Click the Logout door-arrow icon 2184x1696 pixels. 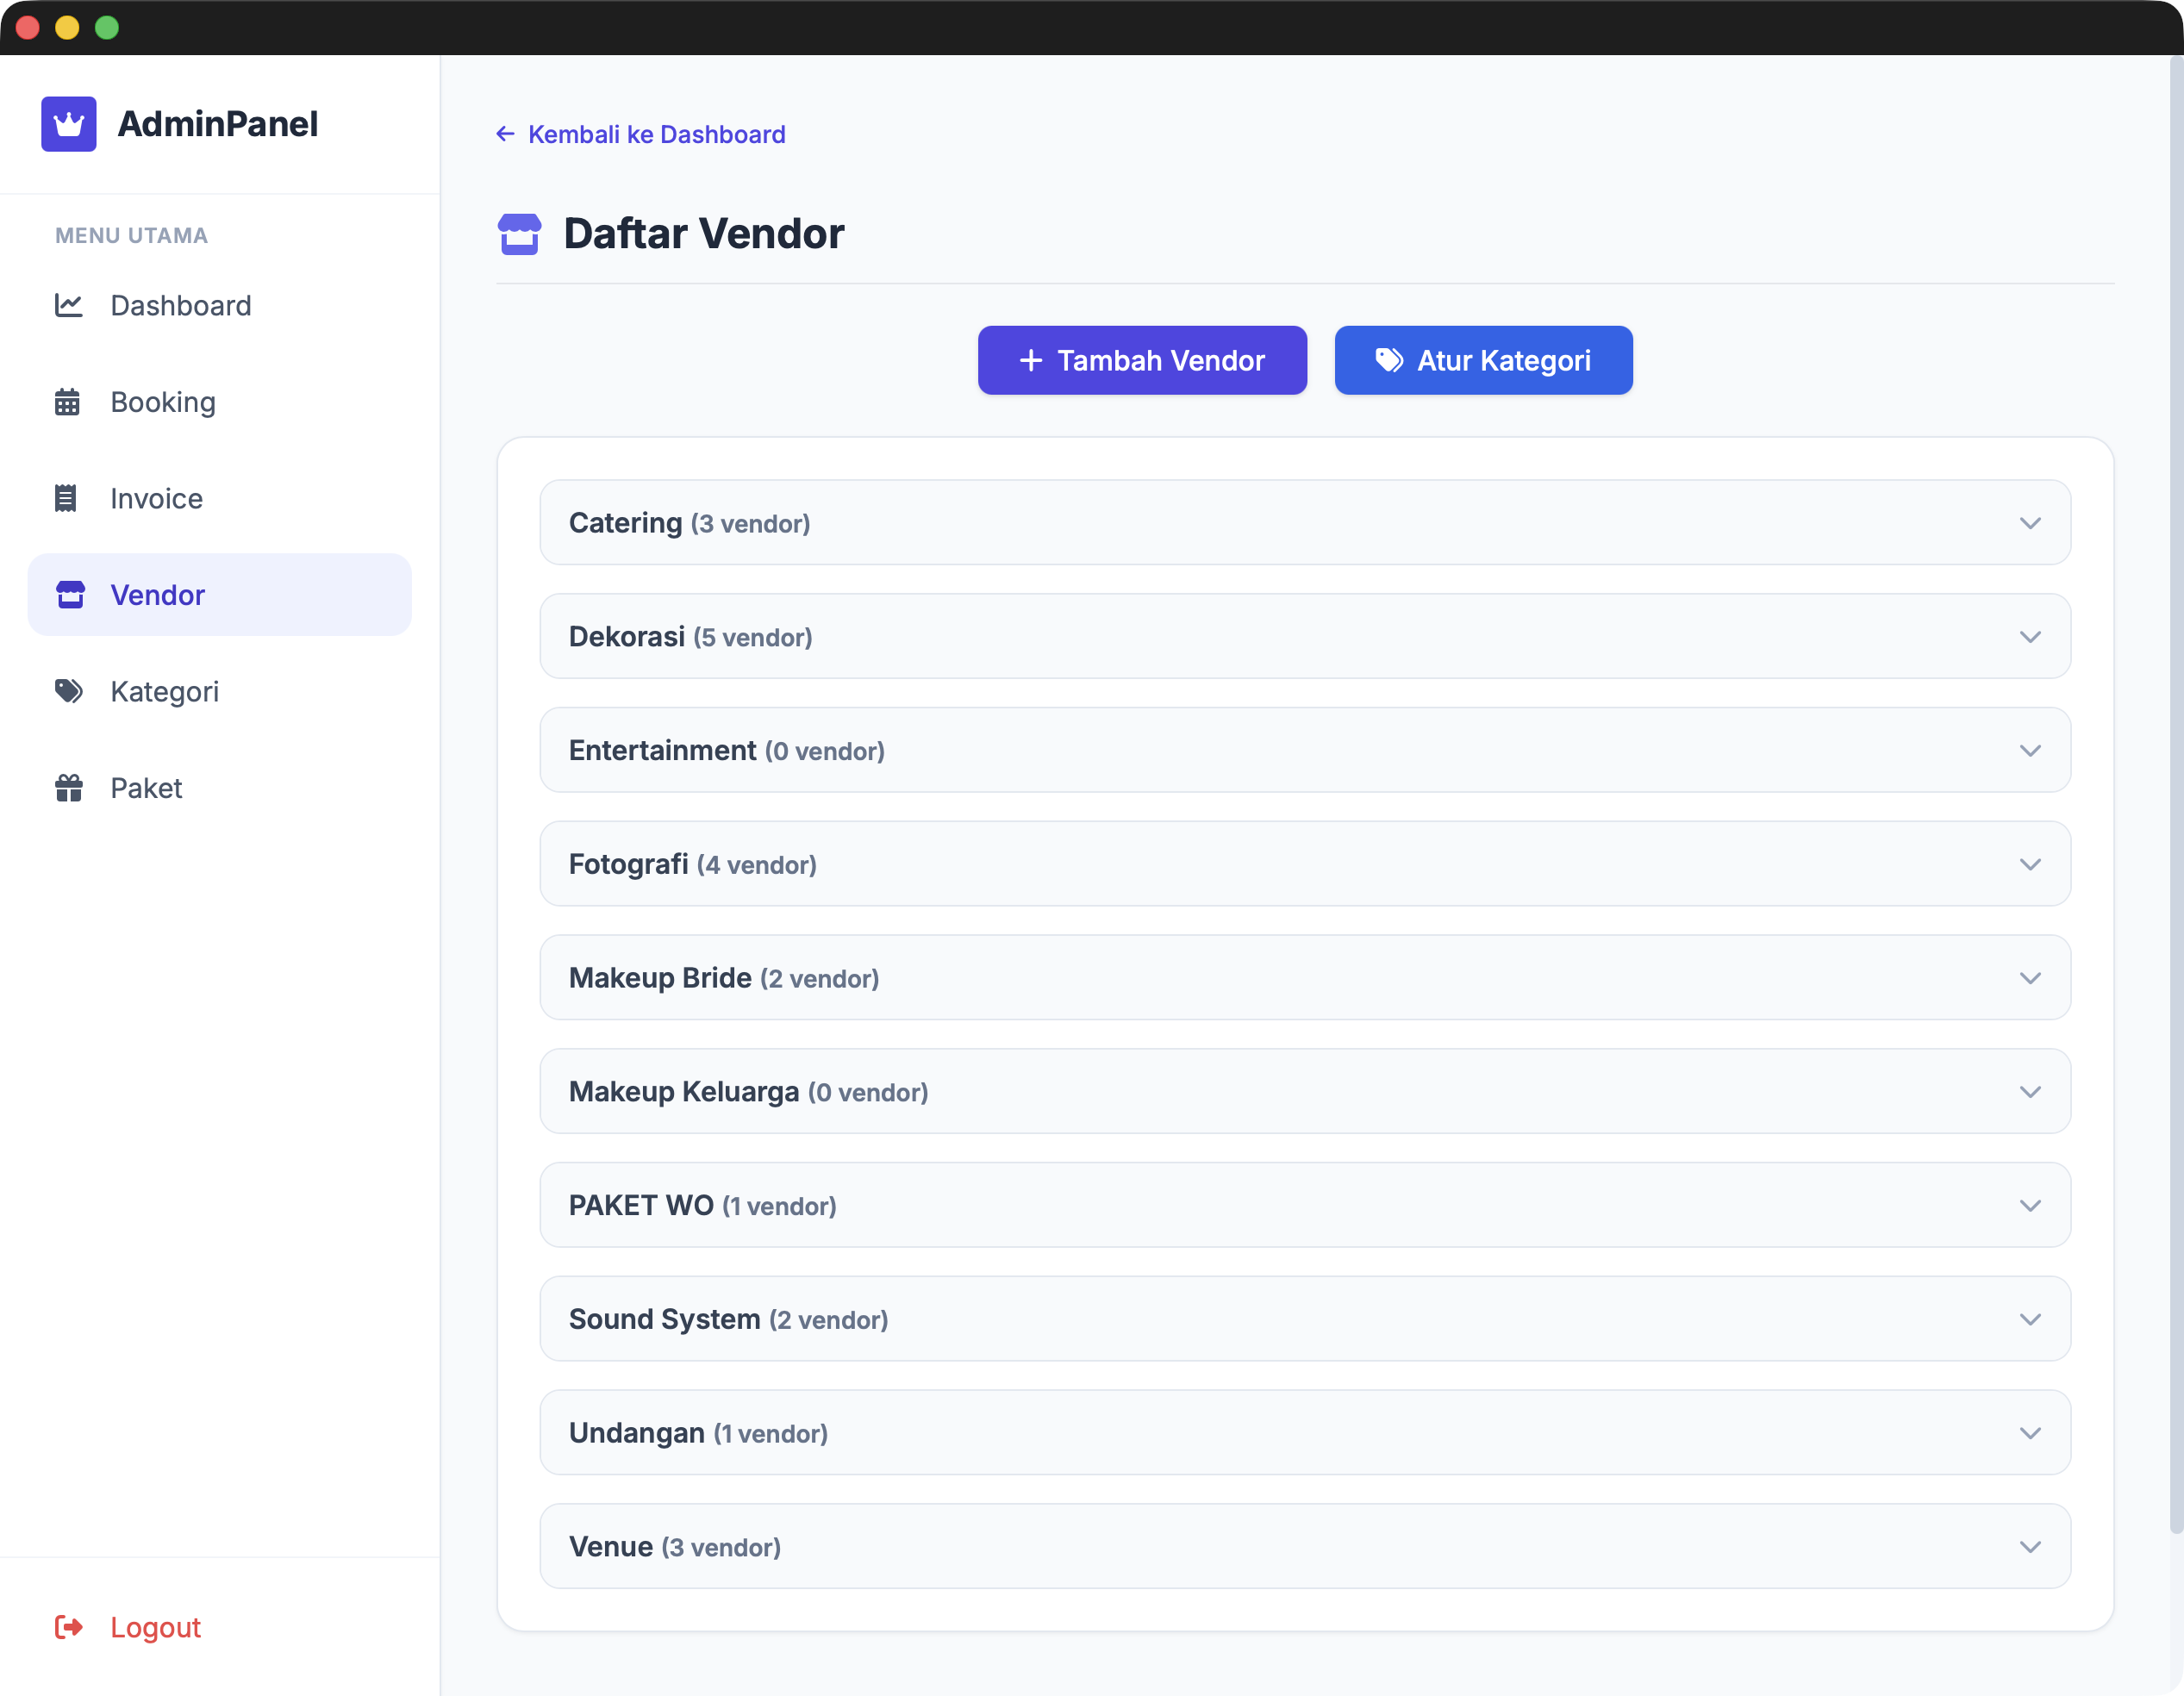tap(68, 1627)
